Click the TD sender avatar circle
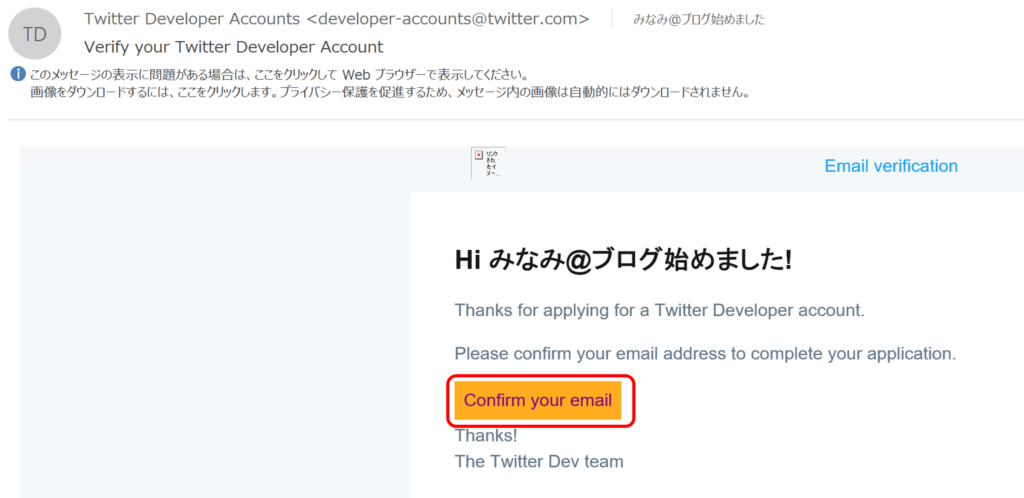Image resolution: width=1024 pixels, height=498 pixels. 35,34
